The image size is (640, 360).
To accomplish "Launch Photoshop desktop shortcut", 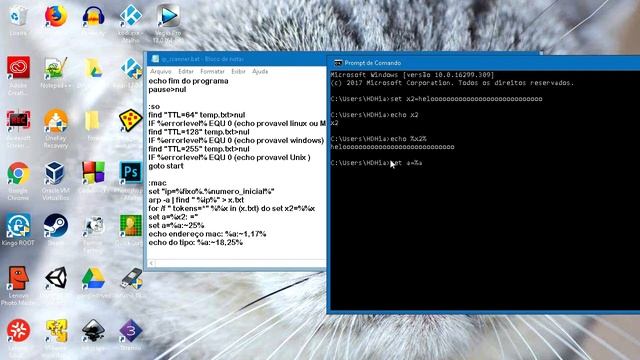I will [x=131, y=172].
